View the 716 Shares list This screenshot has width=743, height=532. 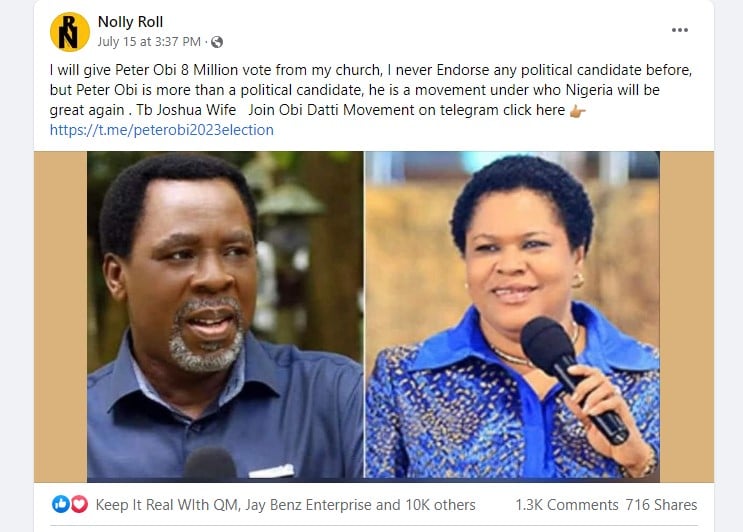pyautogui.click(x=661, y=505)
